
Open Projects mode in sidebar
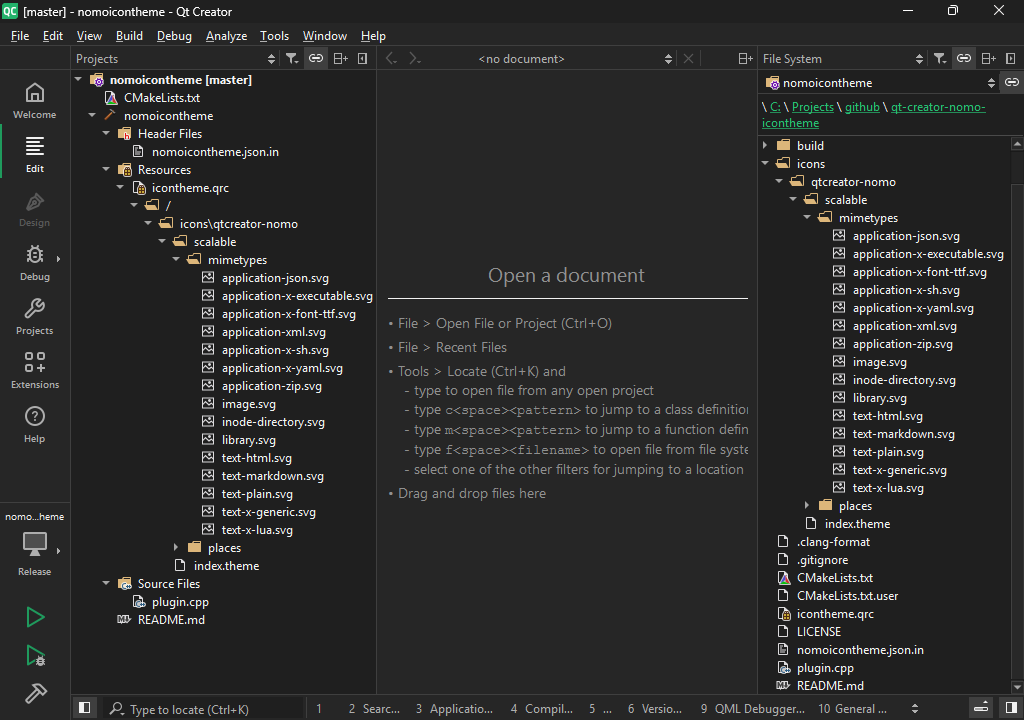click(x=35, y=318)
